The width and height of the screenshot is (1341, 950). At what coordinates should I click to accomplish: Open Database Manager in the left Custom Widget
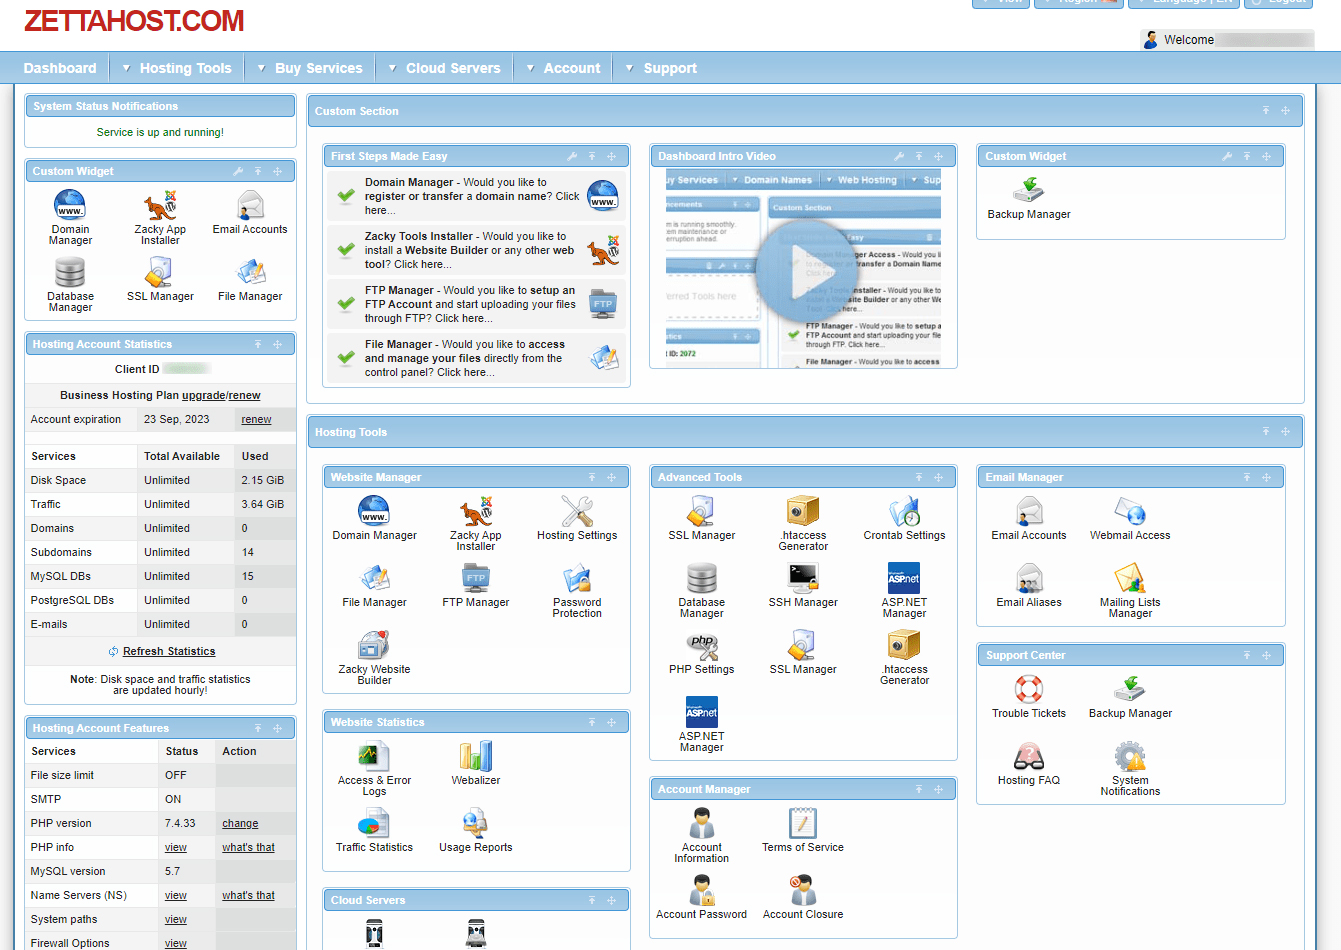pos(70,285)
